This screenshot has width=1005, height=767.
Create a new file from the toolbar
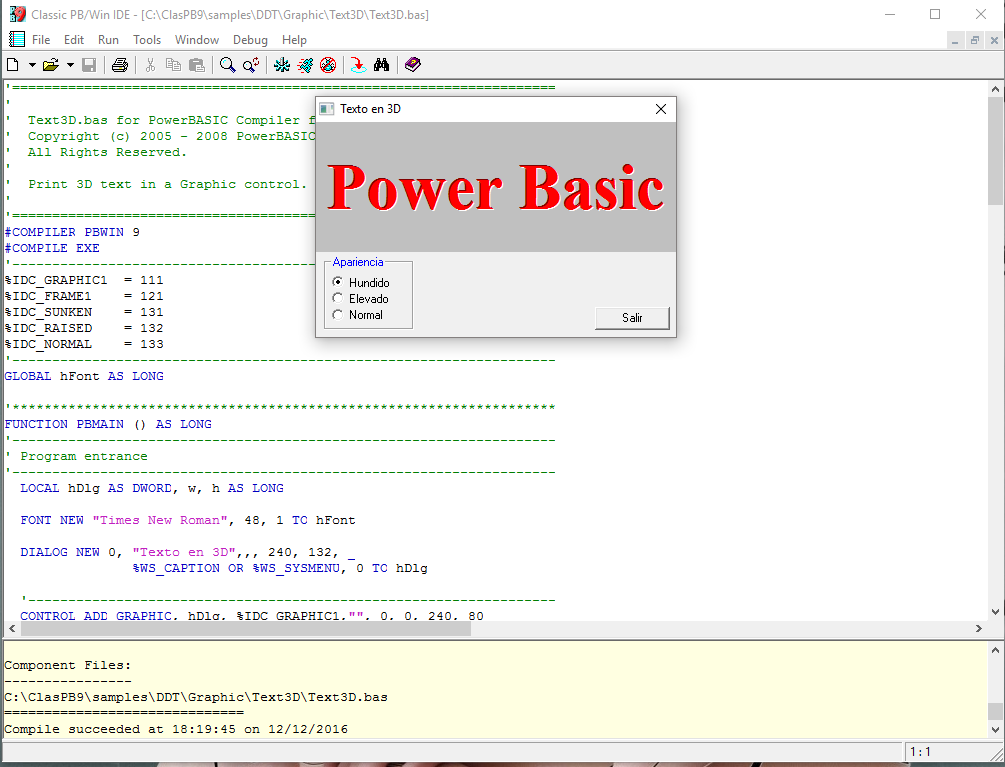(13, 64)
